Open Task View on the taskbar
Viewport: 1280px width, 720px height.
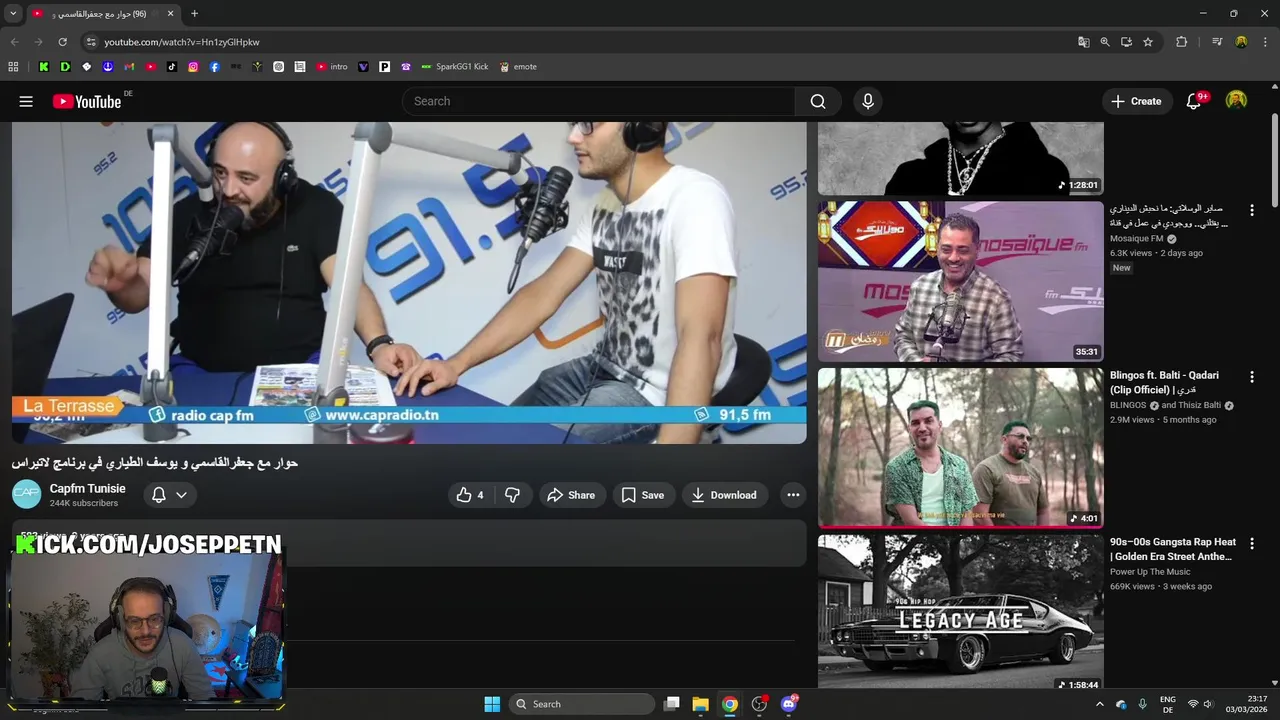click(672, 704)
